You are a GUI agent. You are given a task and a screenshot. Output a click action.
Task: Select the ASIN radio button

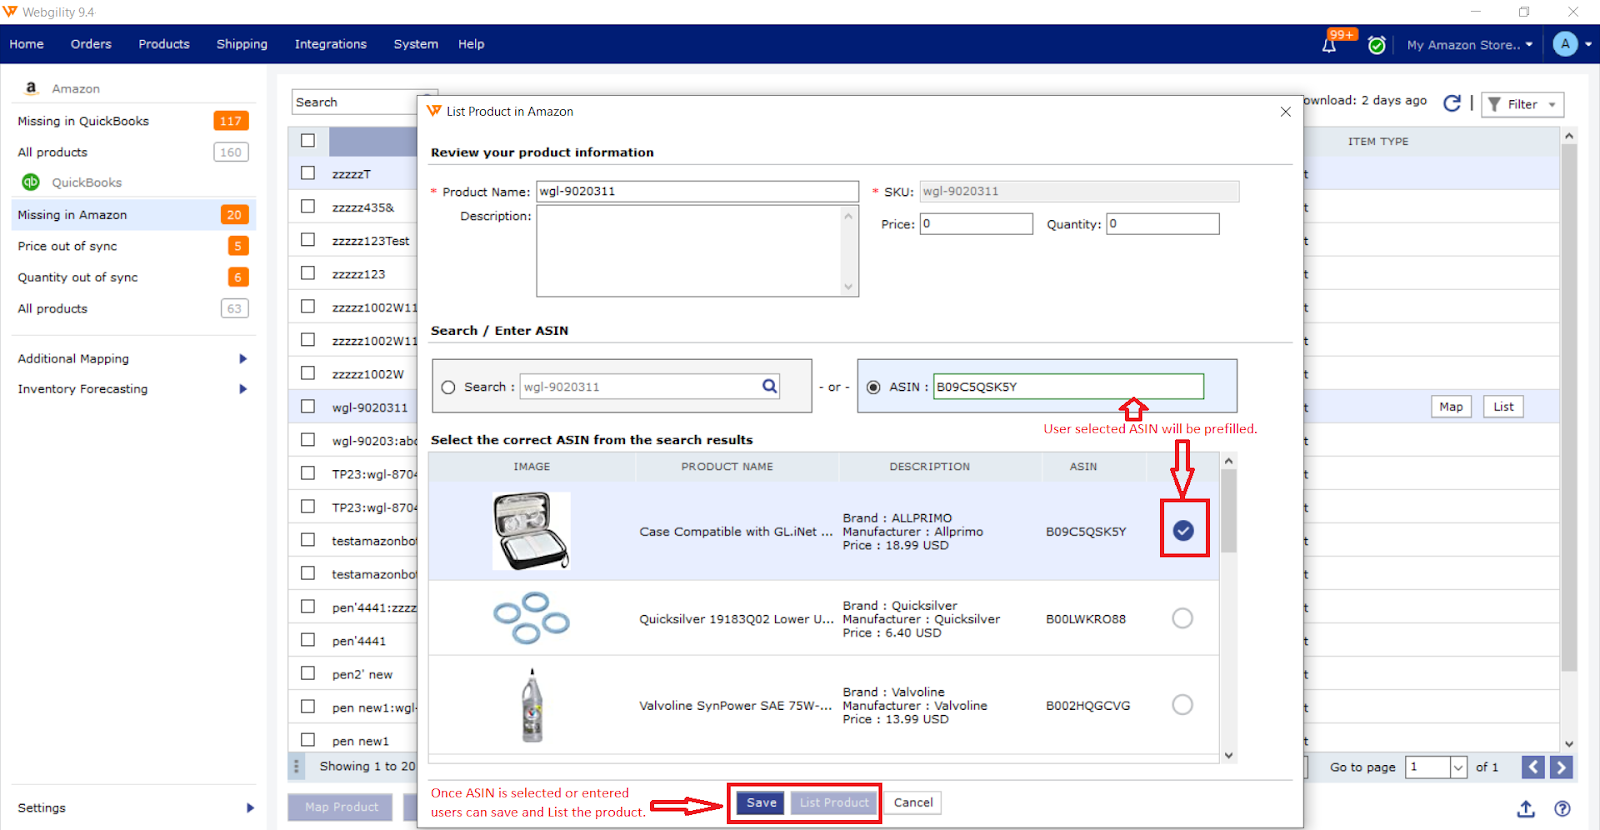pyautogui.click(x=874, y=387)
